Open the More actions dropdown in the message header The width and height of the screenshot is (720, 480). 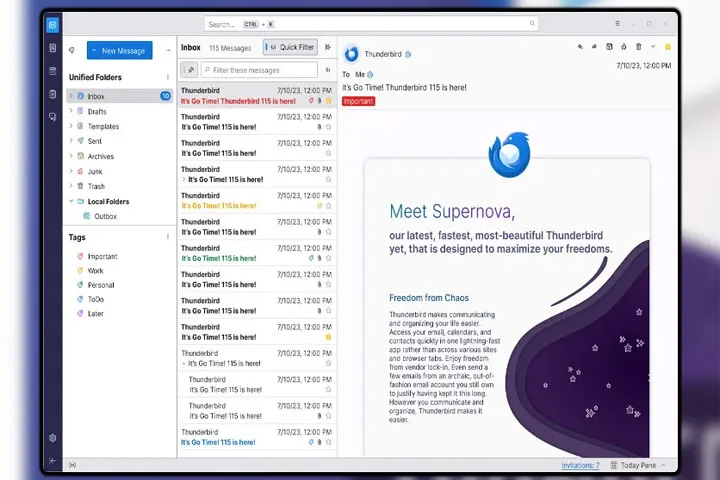click(653, 46)
